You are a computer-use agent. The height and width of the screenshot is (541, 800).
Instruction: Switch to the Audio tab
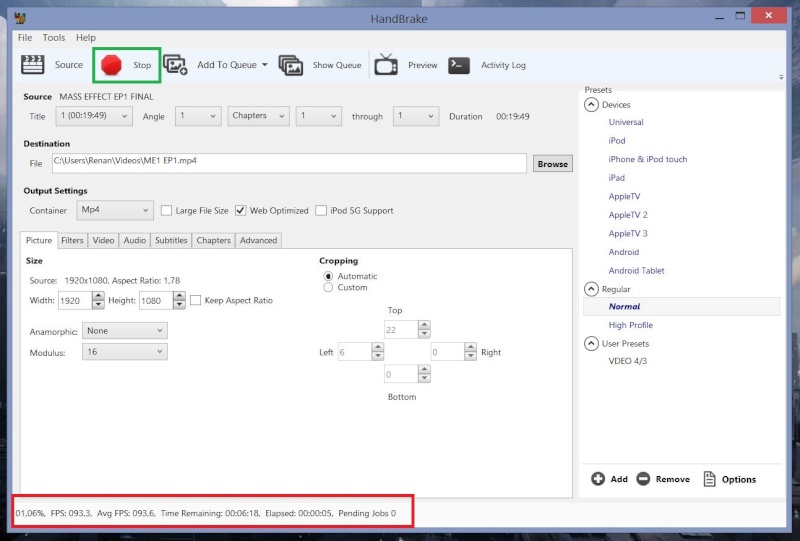click(135, 240)
